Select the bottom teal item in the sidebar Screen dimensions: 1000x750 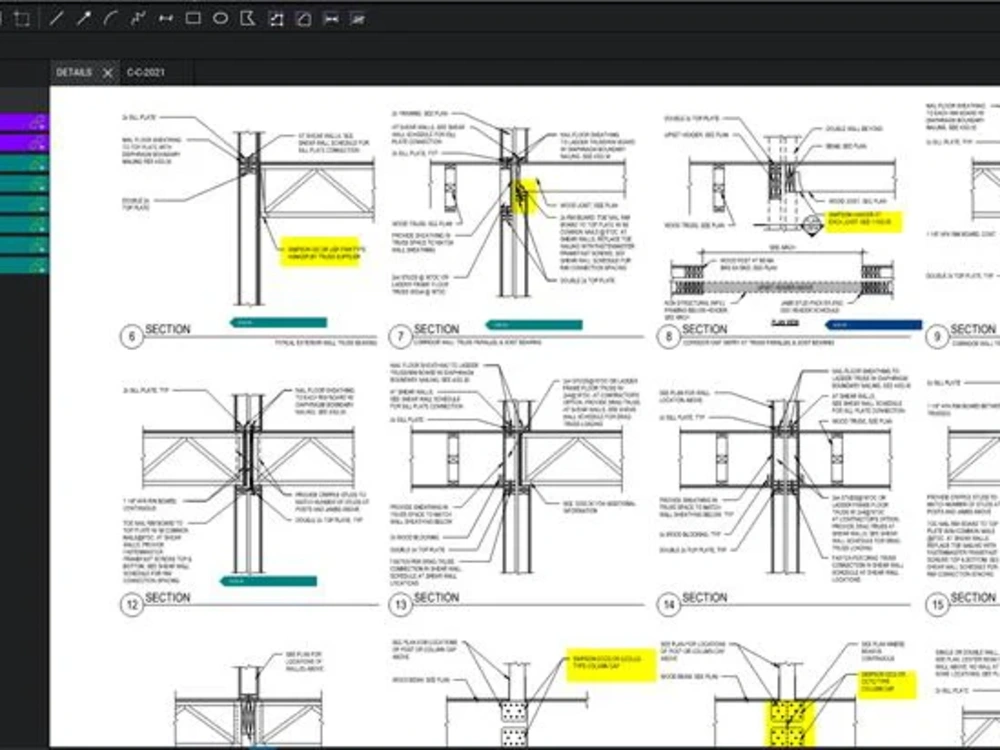15,264
